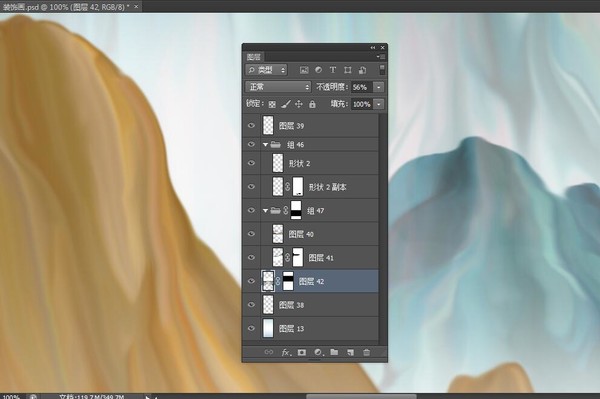The width and height of the screenshot is (600, 399).
Task: Click the mask link icon on 形状 2 副本
Action: pyautogui.click(x=288, y=187)
